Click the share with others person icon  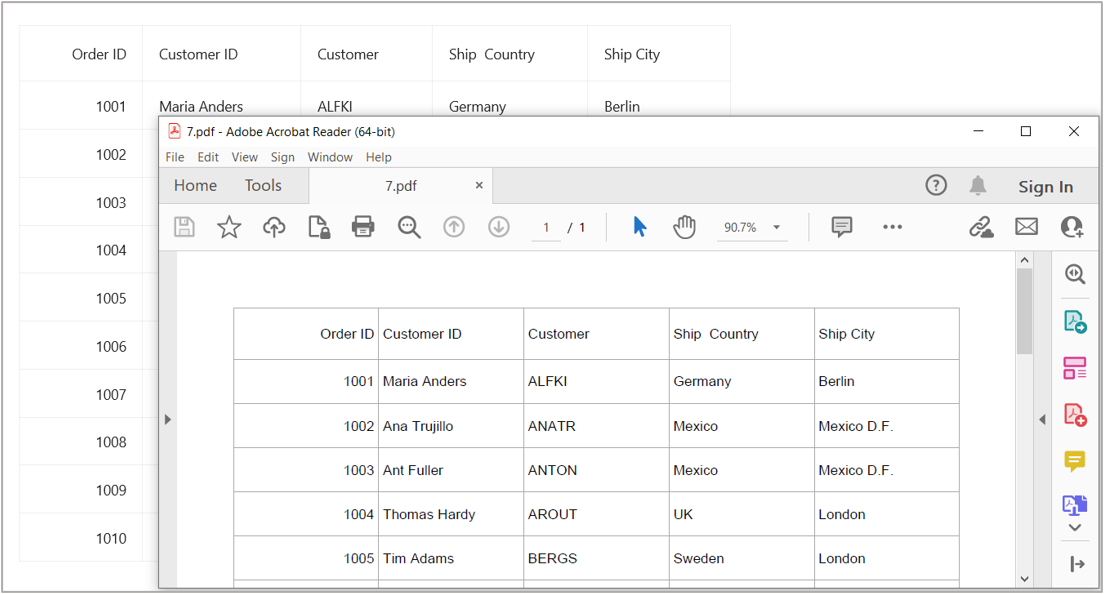[x=1072, y=227]
